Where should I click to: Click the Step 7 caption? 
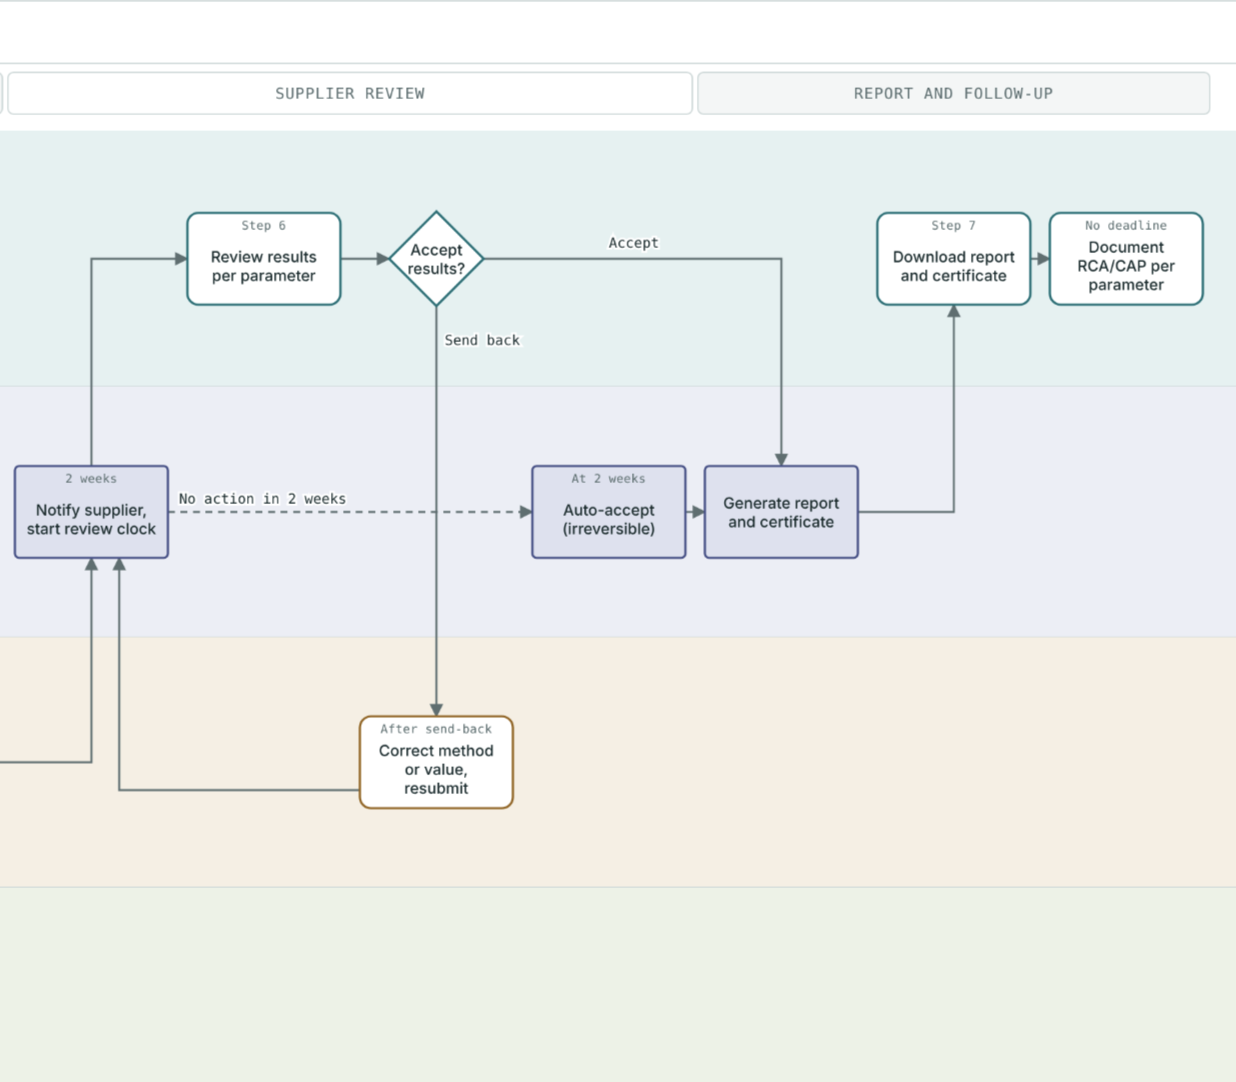pos(954,226)
